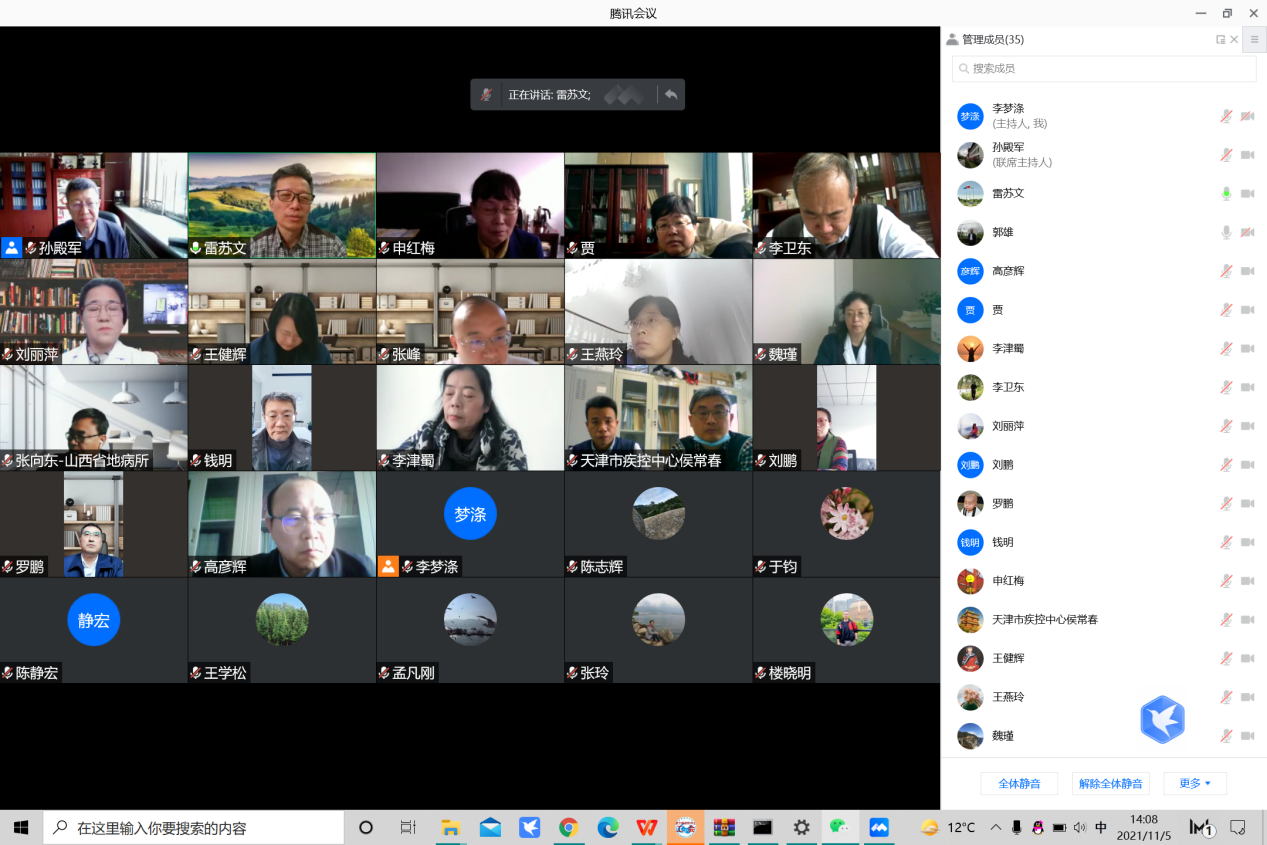Image resolution: width=1267 pixels, height=845 pixels.
Task: Click the 搜索成员 search field
Action: point(1104,68)
